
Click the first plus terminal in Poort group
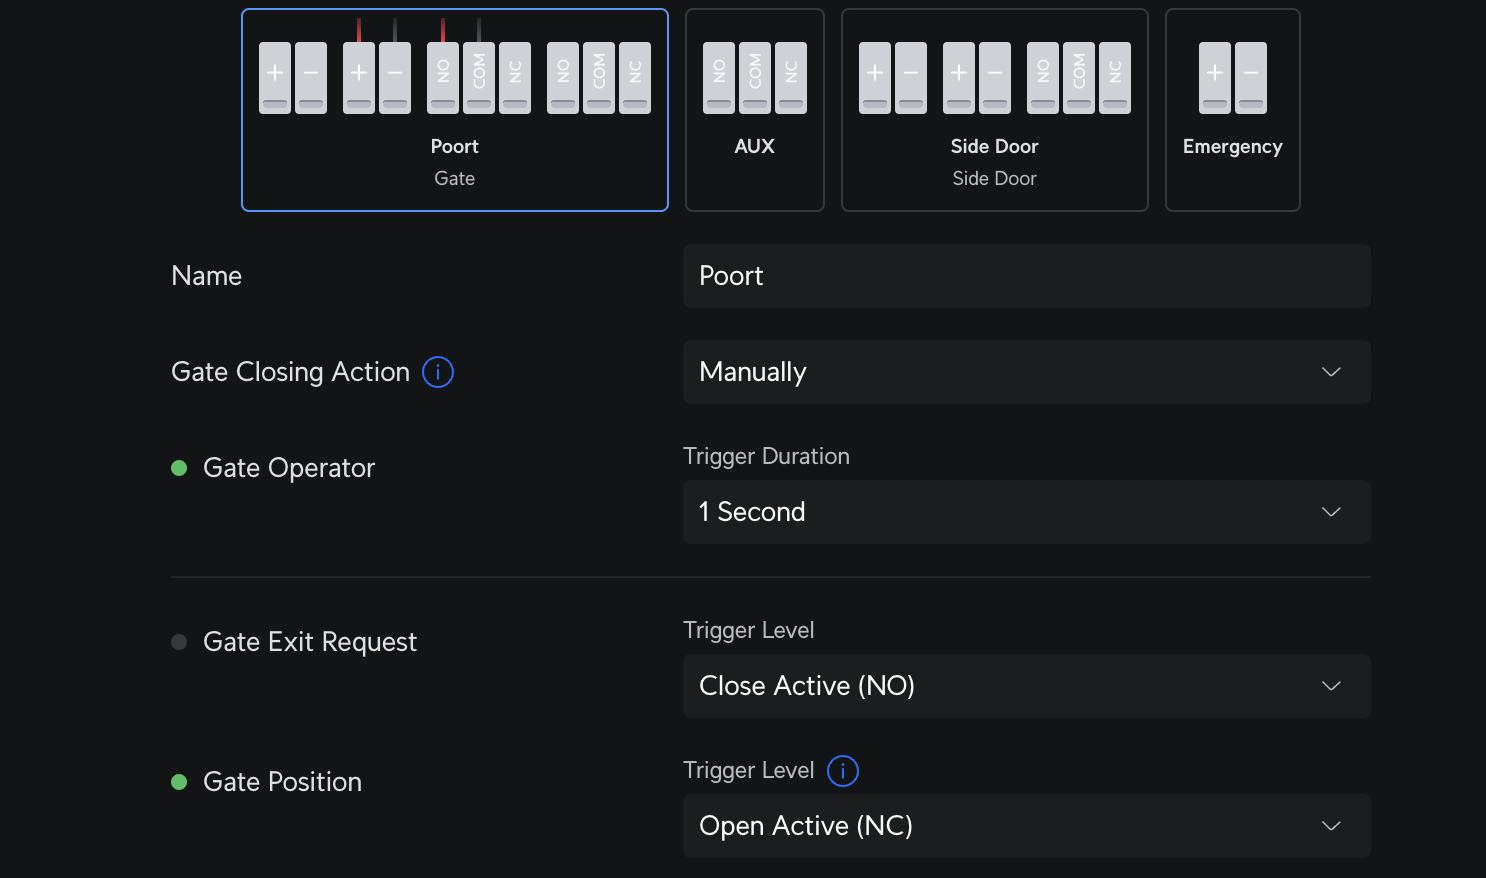tap(275, 78)
